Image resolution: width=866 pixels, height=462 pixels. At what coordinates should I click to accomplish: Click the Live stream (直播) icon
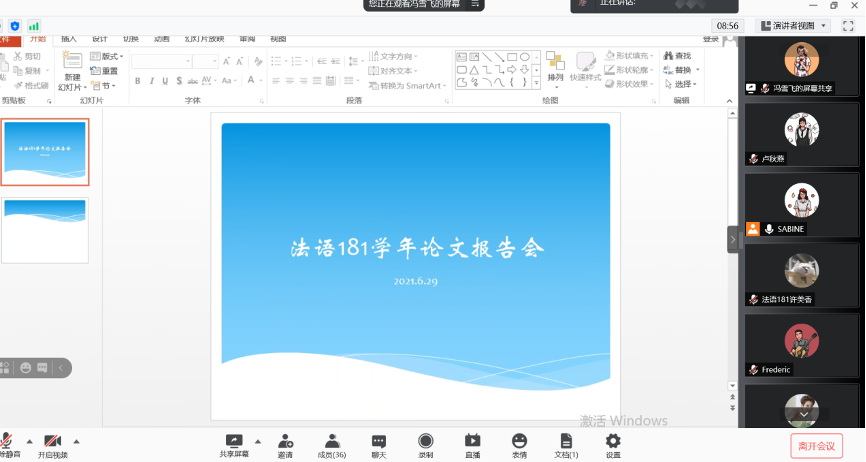[x=472, y=441]
